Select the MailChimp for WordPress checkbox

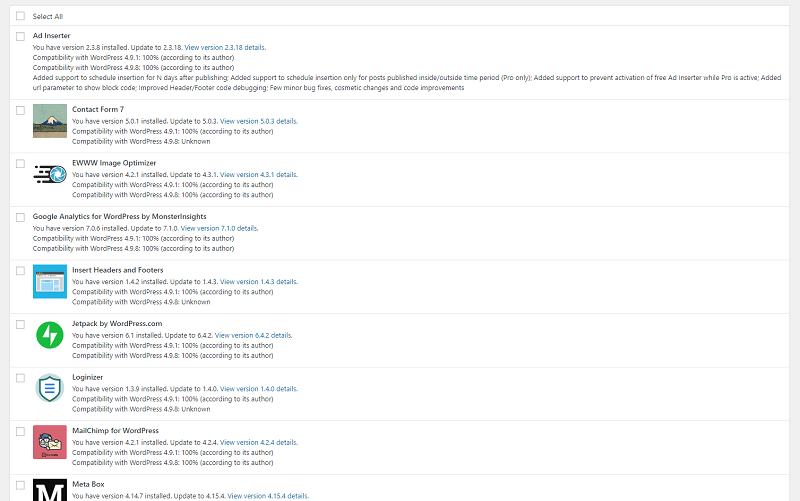pyautogui.click(x=20, y=432)
